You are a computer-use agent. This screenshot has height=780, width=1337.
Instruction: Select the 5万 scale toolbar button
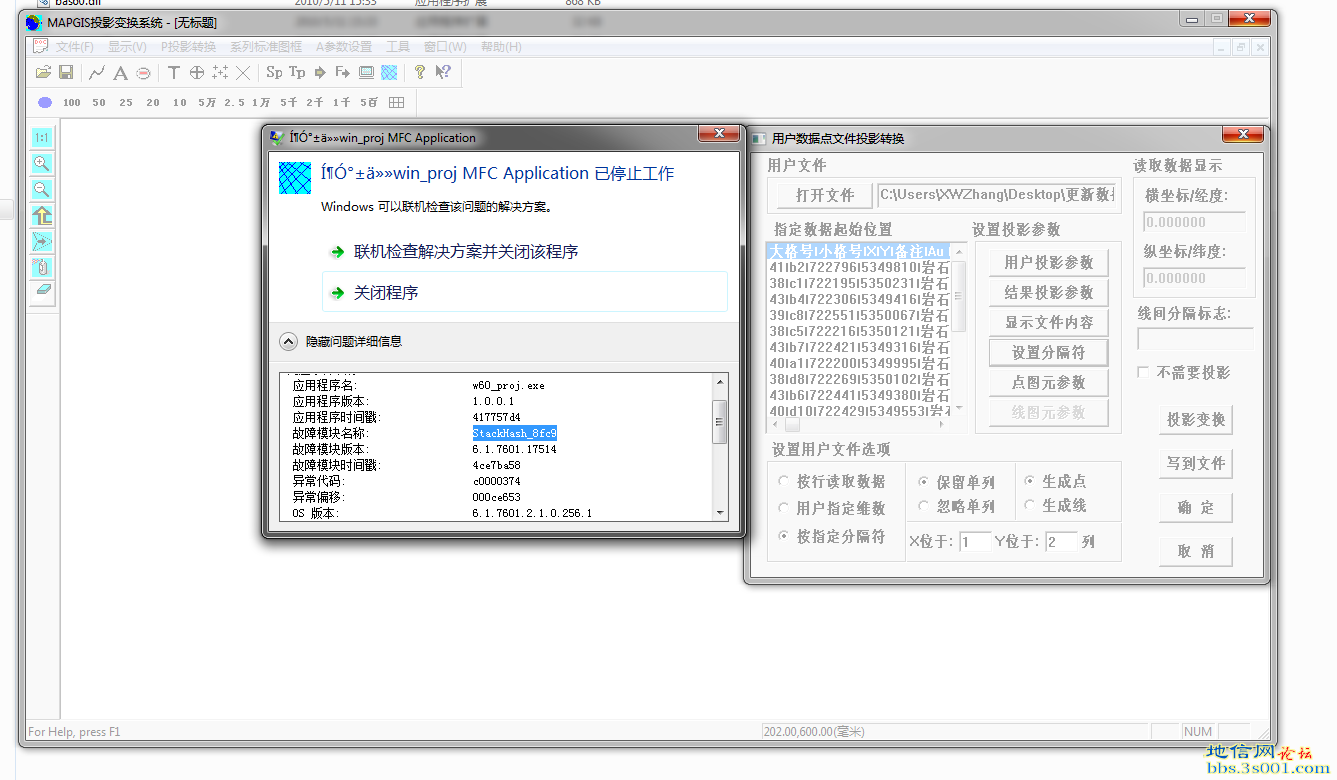click(x=207, y=102)
